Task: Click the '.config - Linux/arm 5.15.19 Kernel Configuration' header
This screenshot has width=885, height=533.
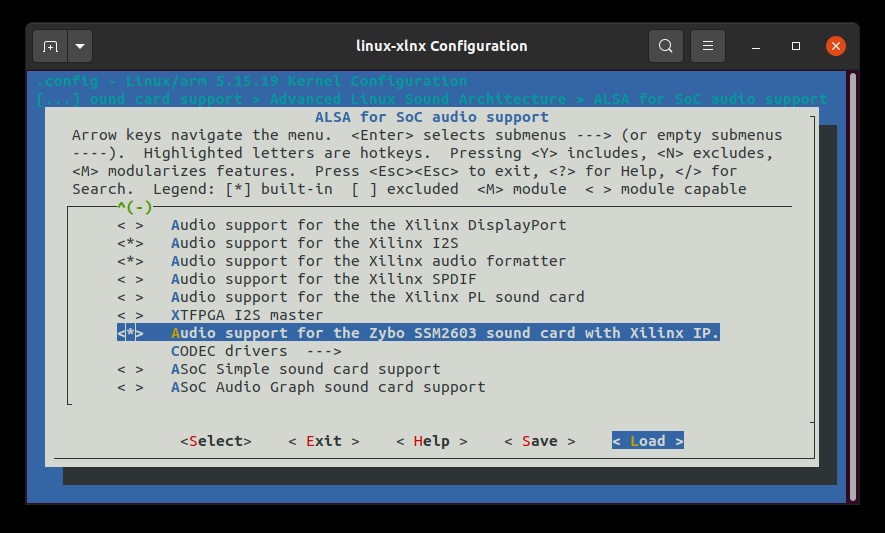Action: click(252, 81)
